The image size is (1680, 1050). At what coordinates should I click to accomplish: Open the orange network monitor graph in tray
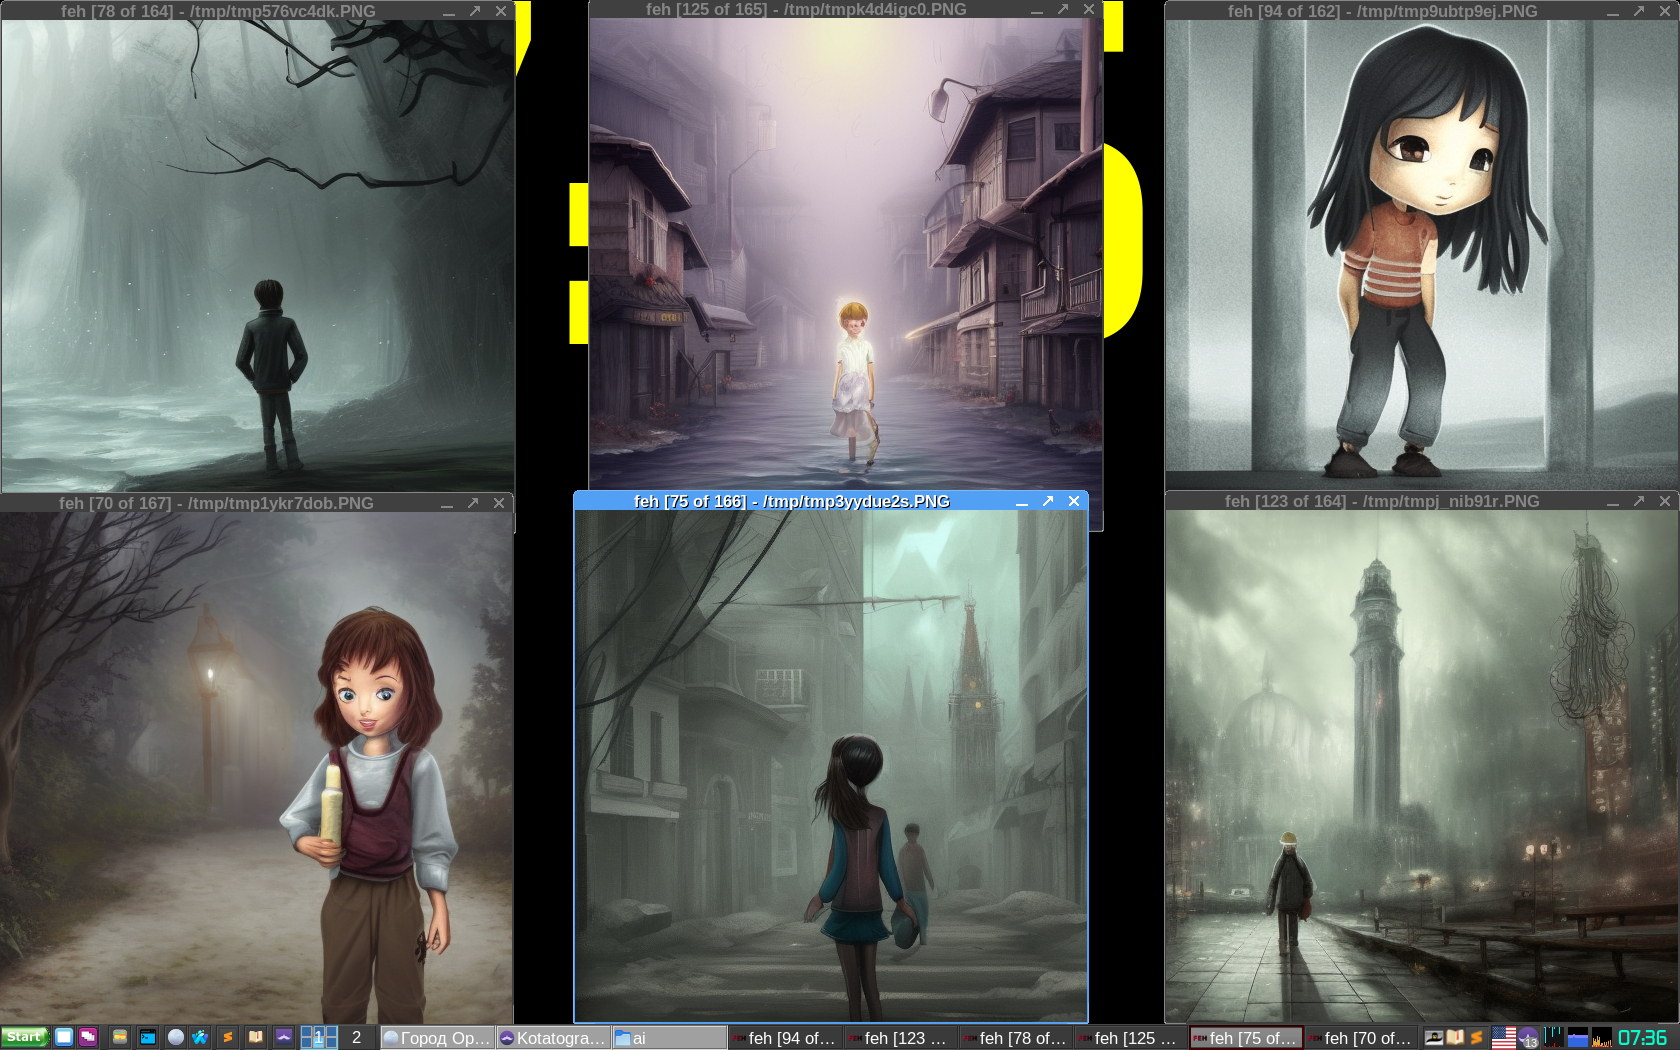tap(1602, 1038)
